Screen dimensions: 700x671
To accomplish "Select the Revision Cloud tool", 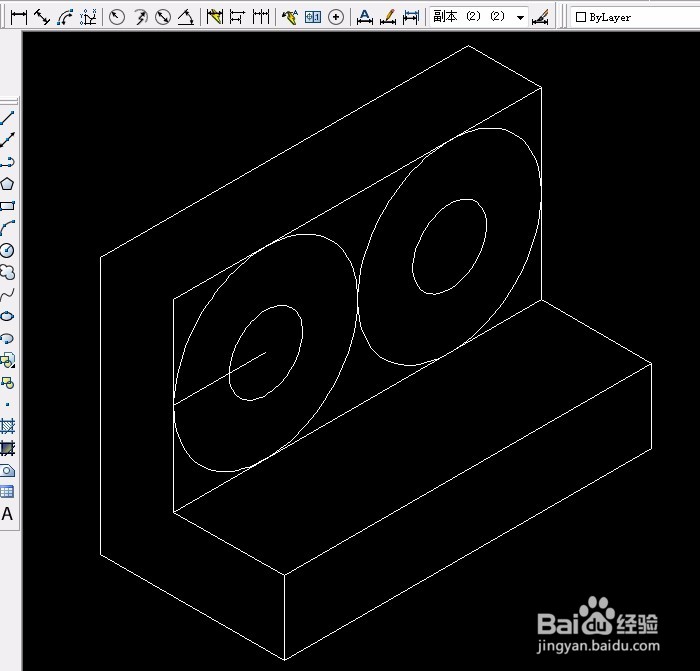I will coord(8,272).
